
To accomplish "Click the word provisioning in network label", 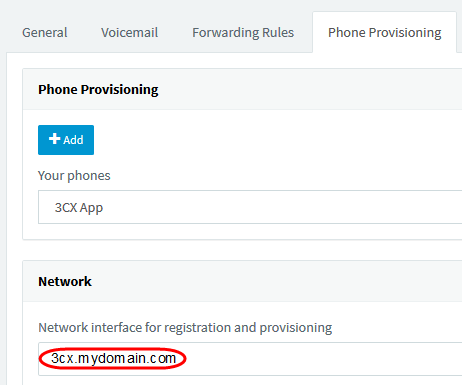I will pyautogui.click(x=296, y=328).
